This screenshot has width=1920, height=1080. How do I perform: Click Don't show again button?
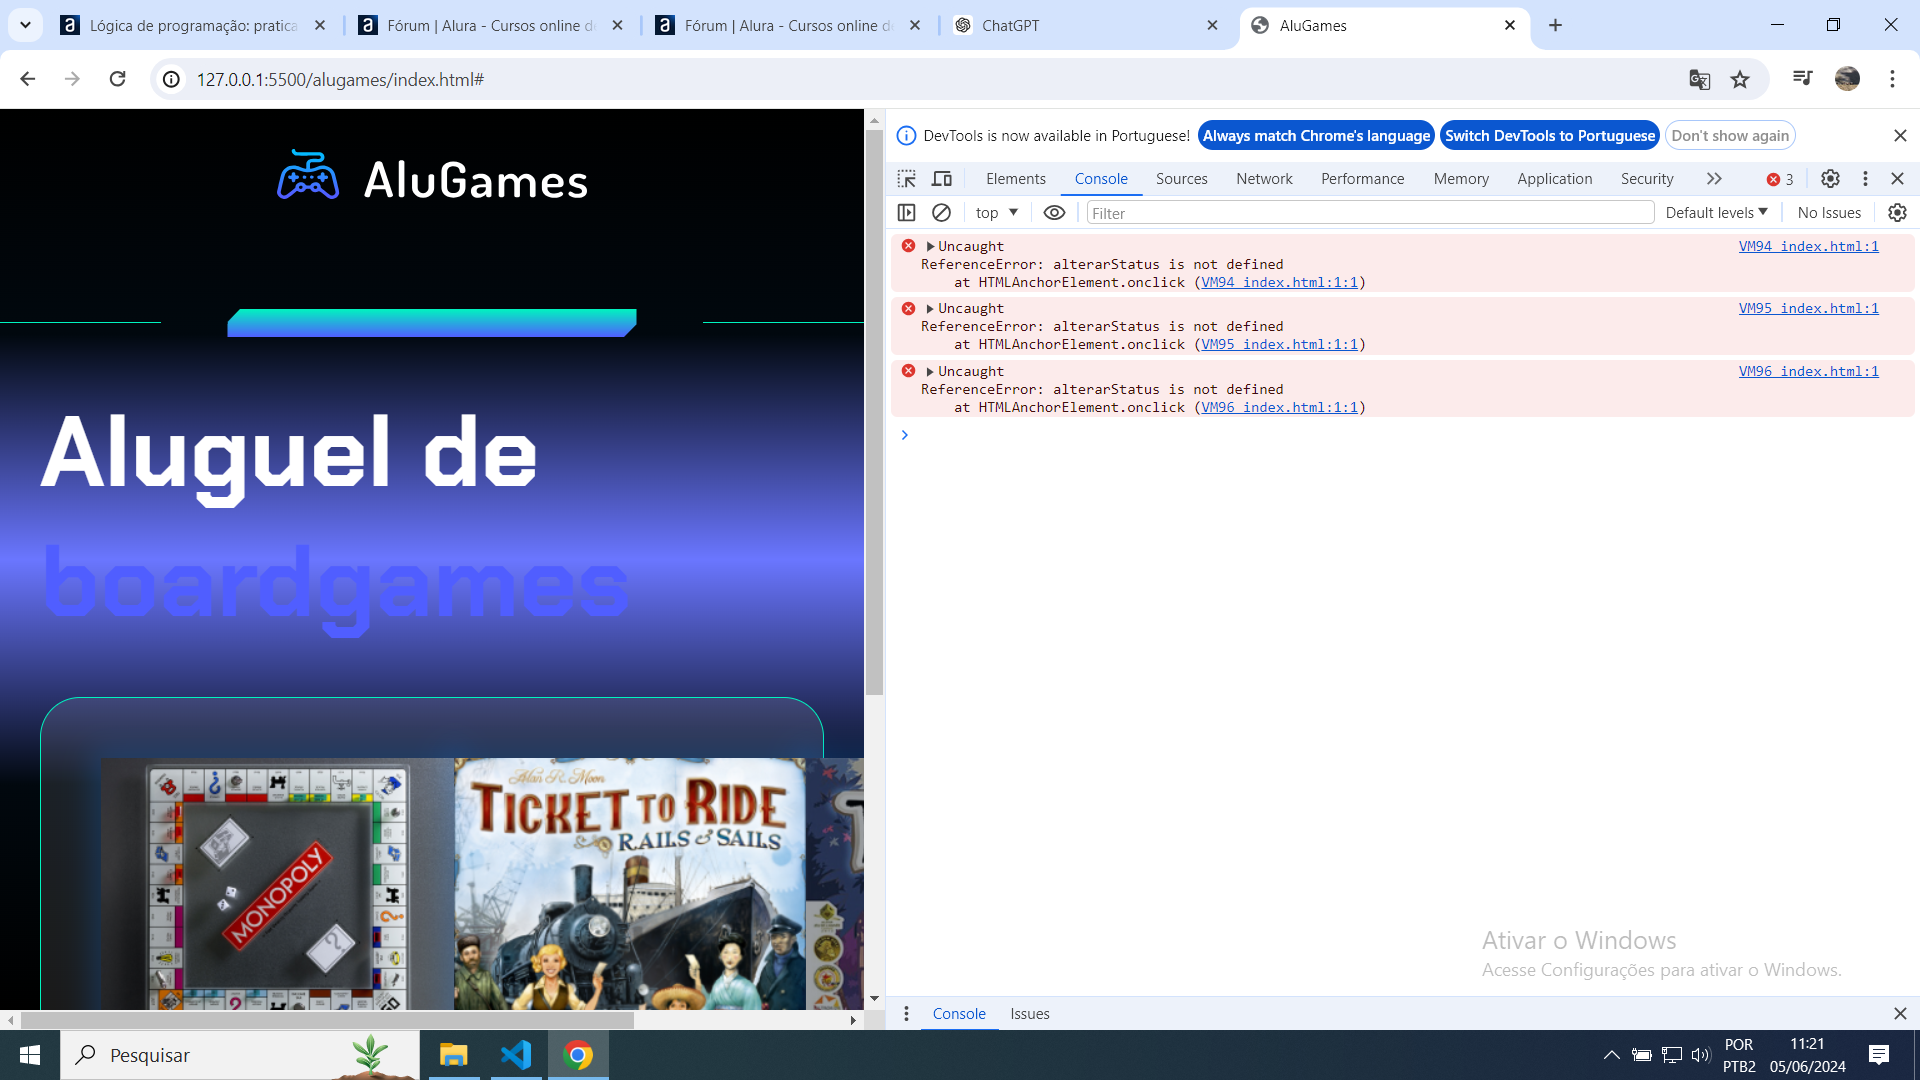pos(1730,136)
